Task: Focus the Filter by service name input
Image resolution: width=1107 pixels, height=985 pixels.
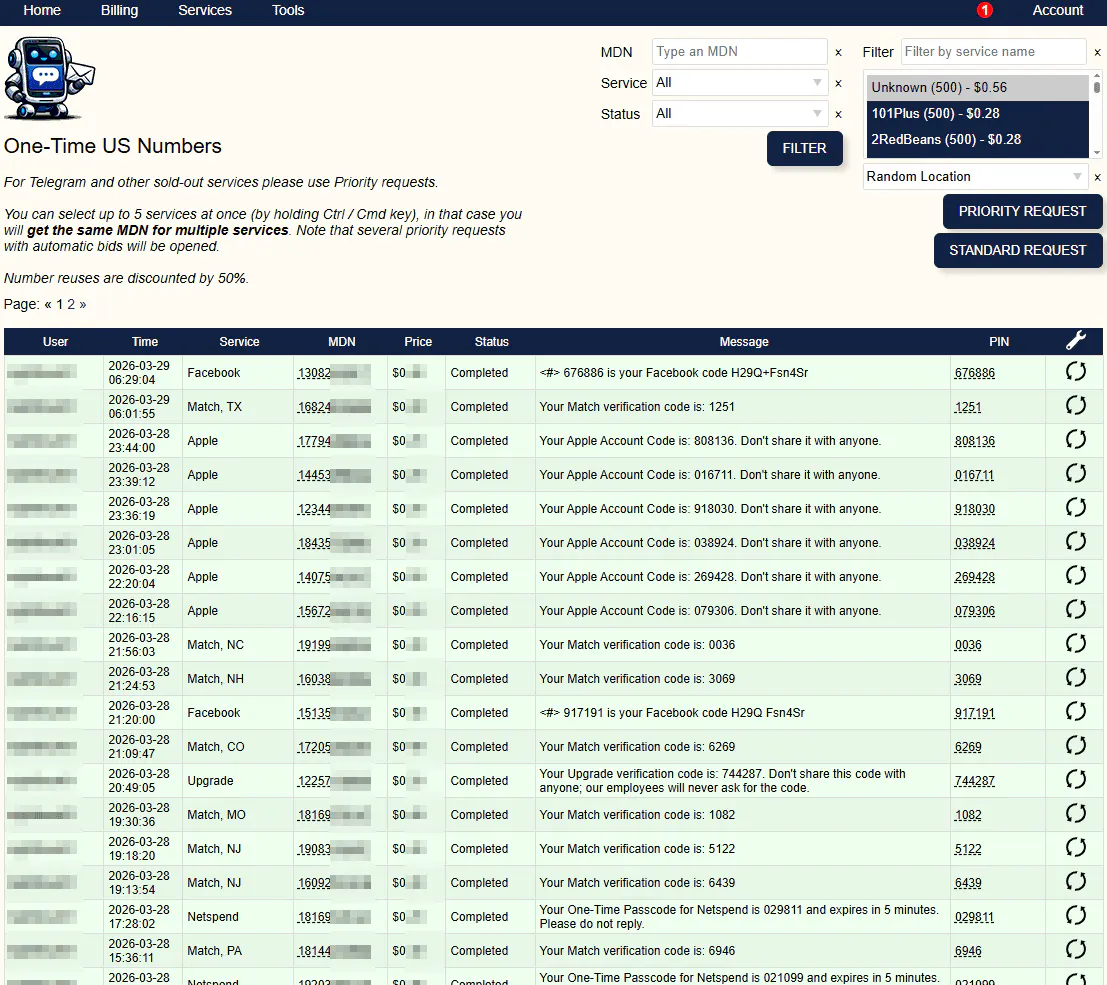Action: (x=994, y=52)
